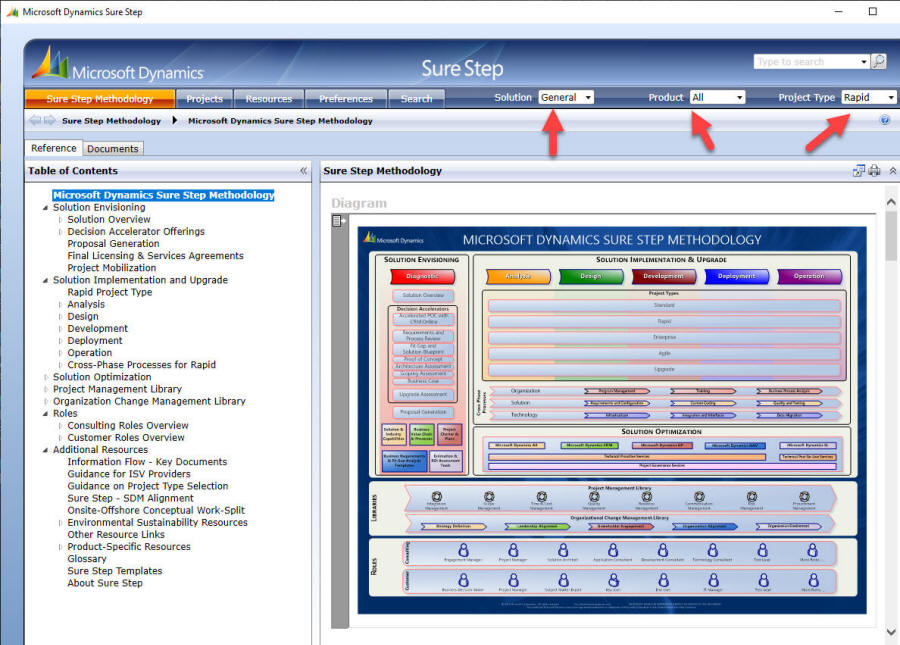Open Sure Step - SDM Alignment
Screen dimensions: 900x645
coord(130,498)
